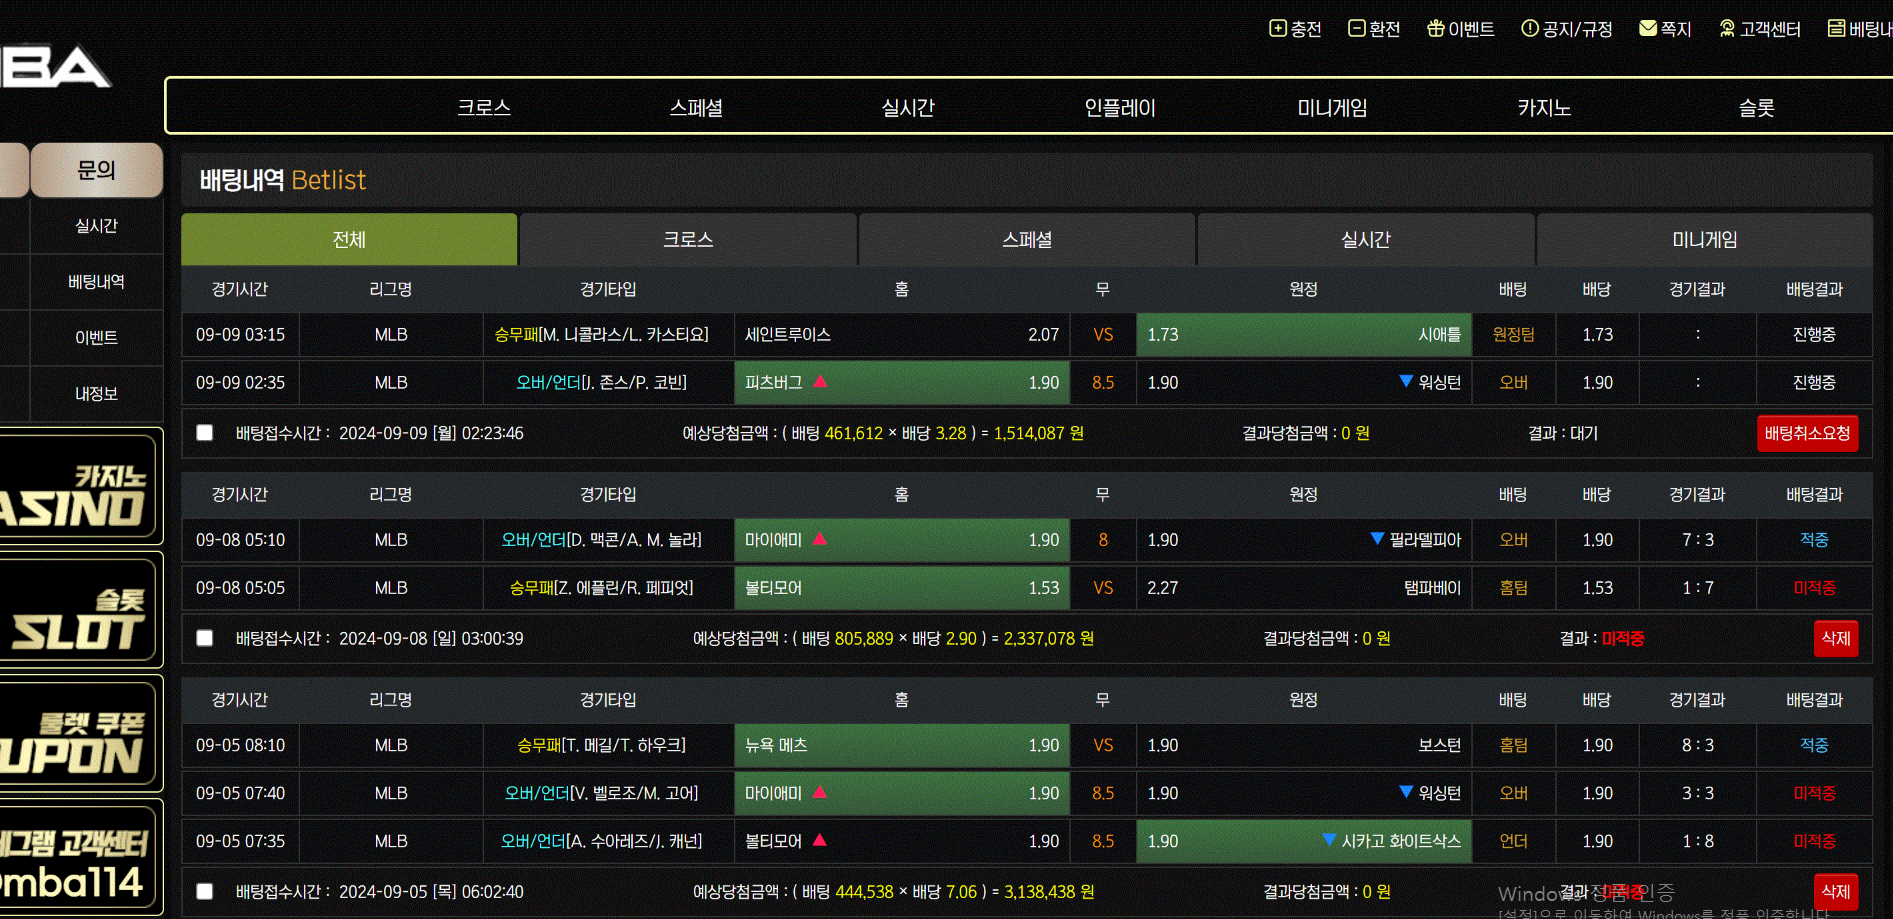Open the 카지노 CASINO banner

click(80, 487)
